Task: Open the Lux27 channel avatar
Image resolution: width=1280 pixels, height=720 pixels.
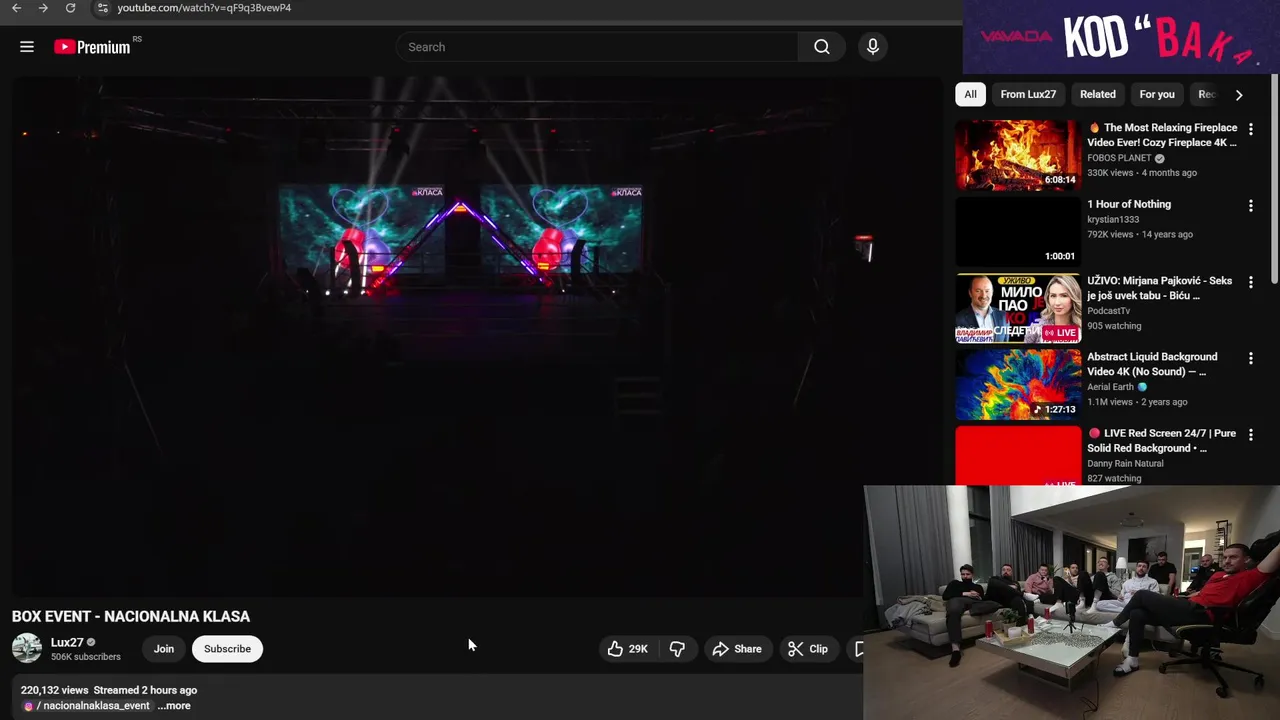Action: pyautogui.click(x=27, y=648)
